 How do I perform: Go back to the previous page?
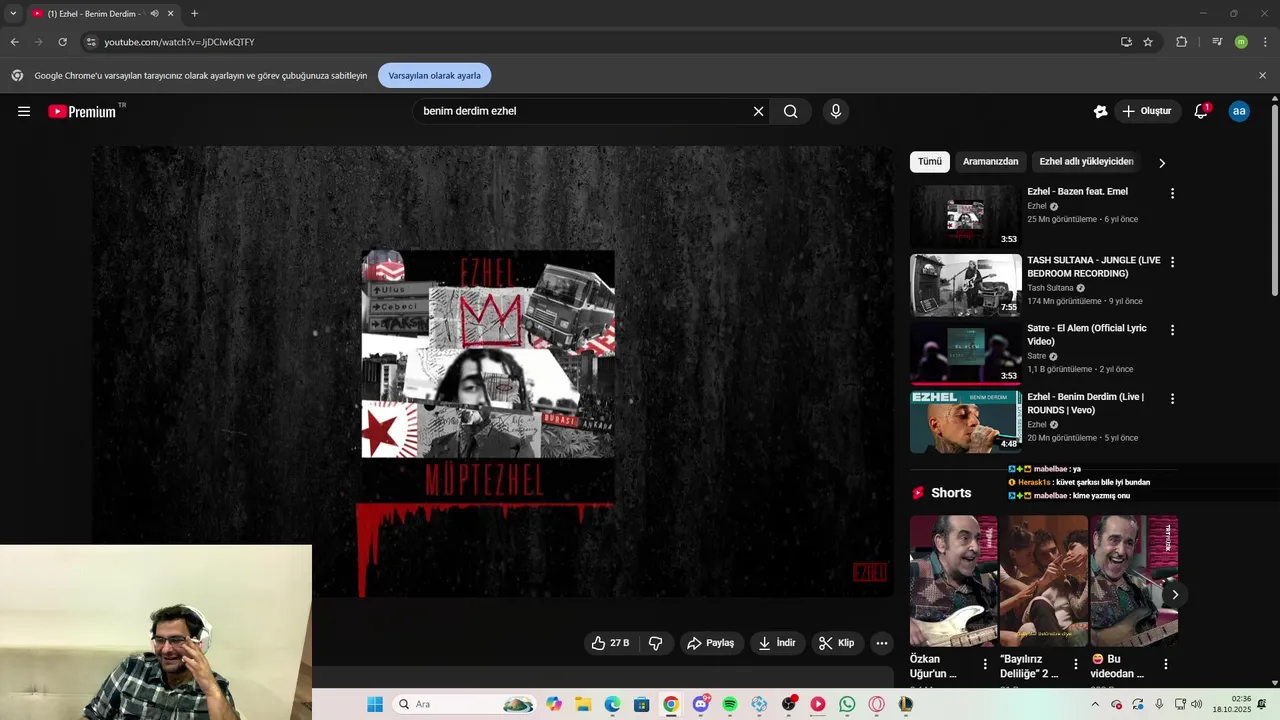pyautogui.click(x=14, y=42)
